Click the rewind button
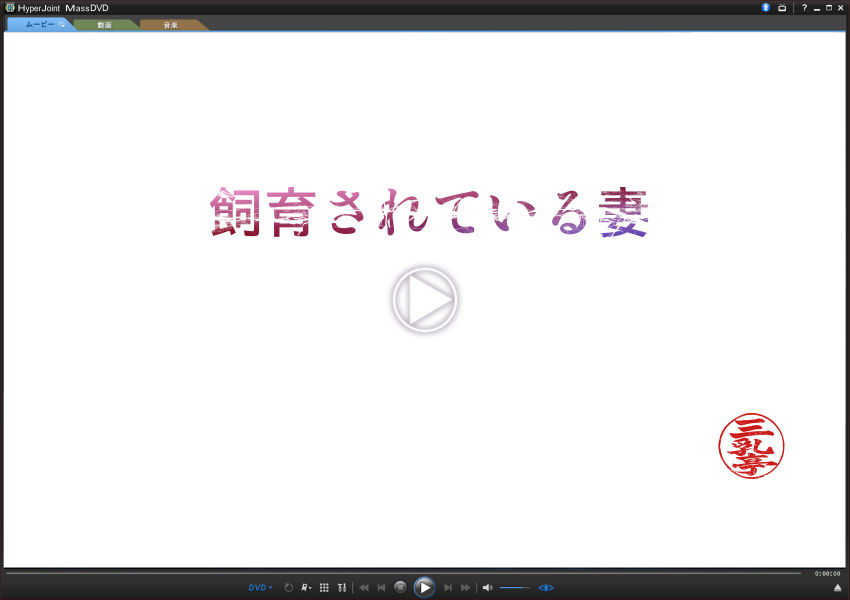850x600 pixels. pyautogui.click(x=364, y=588)
